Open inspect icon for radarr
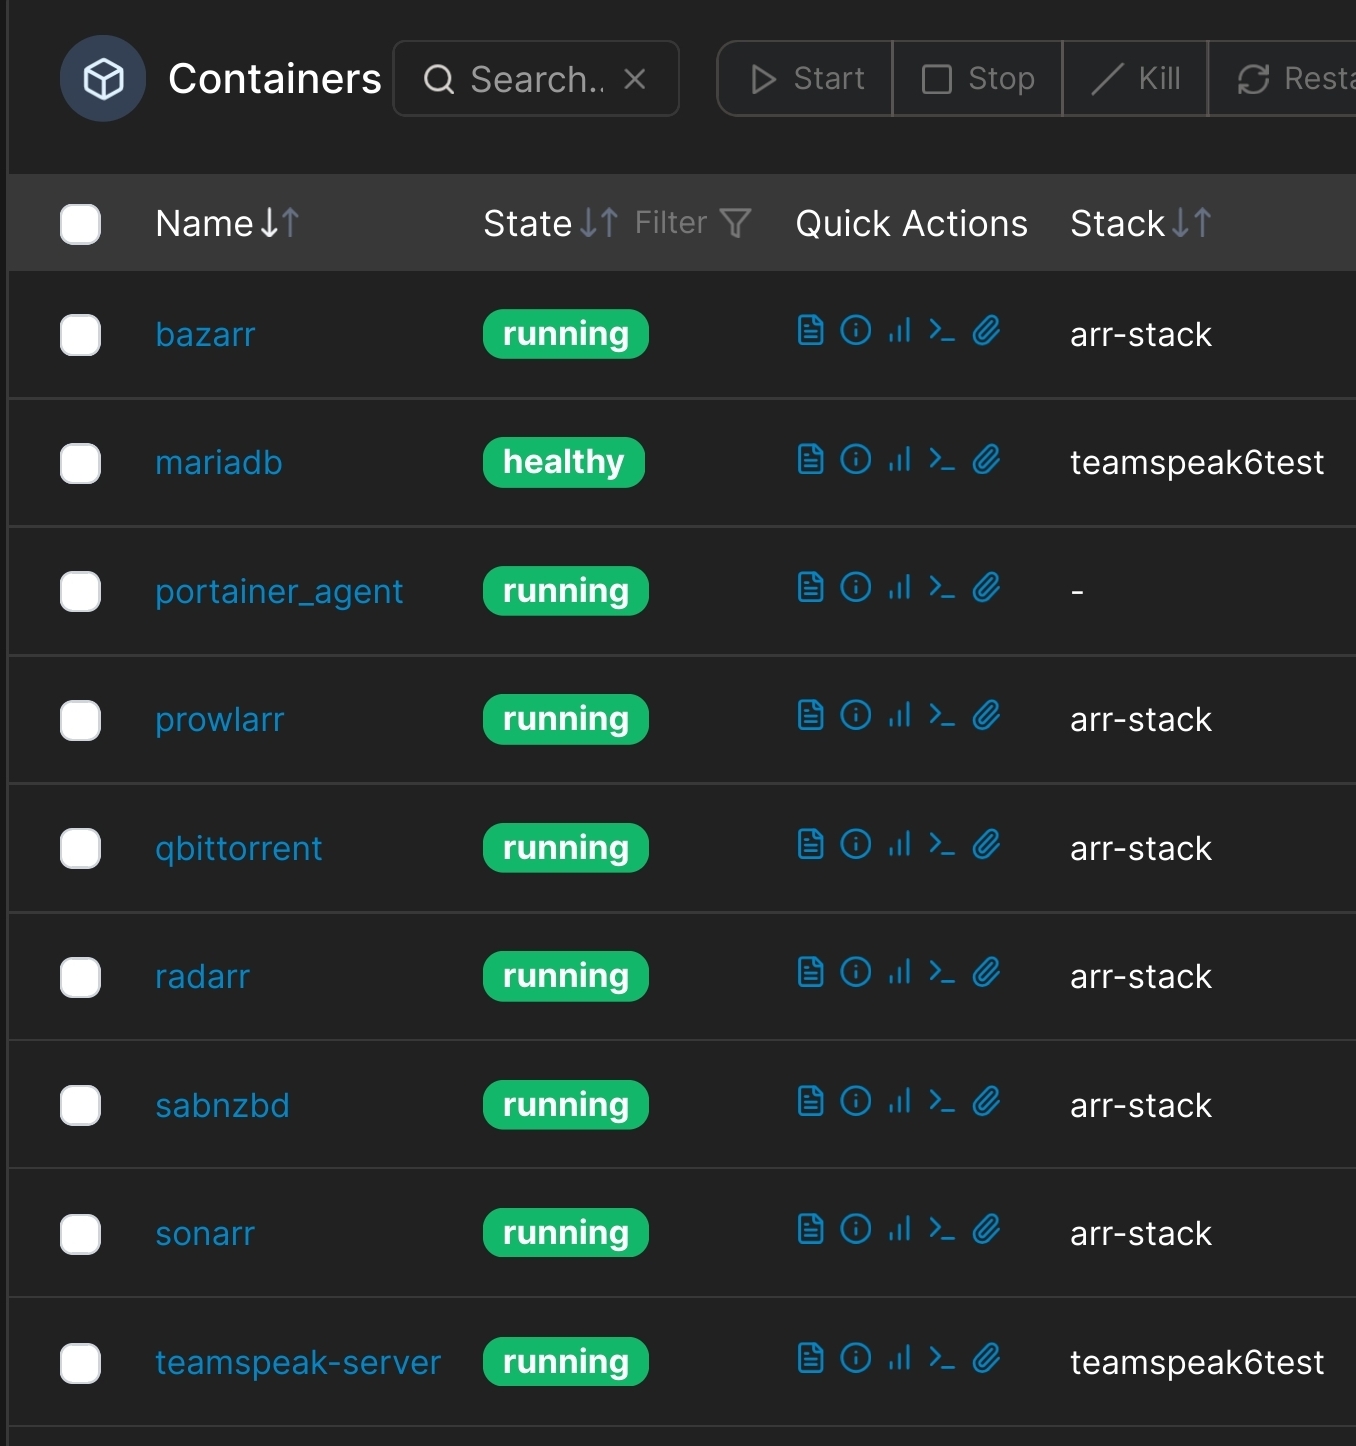This screenshot has width=1356, height=1446. 856,972
